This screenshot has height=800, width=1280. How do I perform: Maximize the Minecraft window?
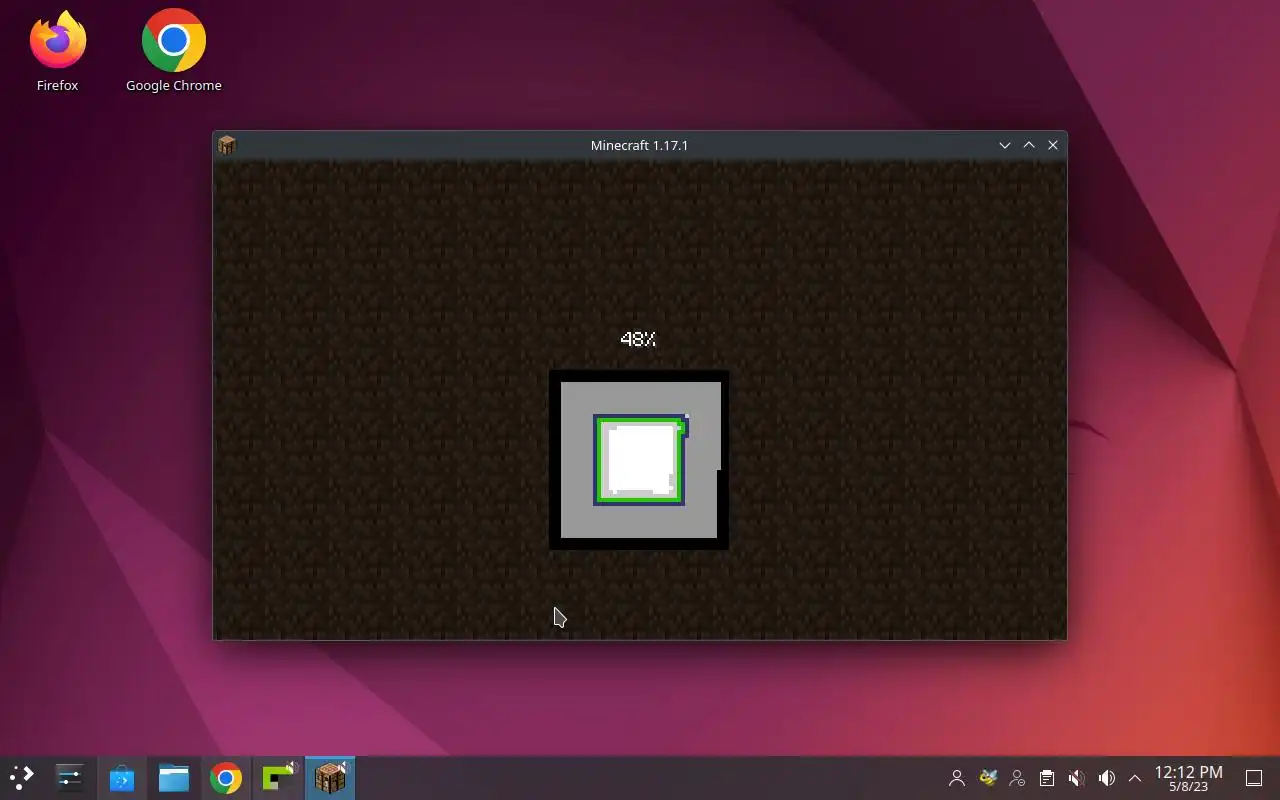[x=1029, y=145]
